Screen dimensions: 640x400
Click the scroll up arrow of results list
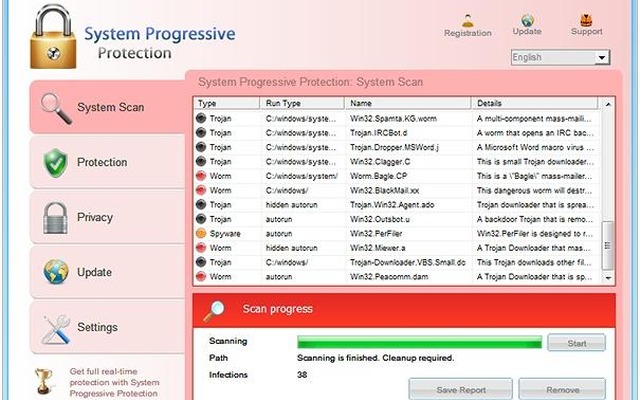tap(608, 104)
